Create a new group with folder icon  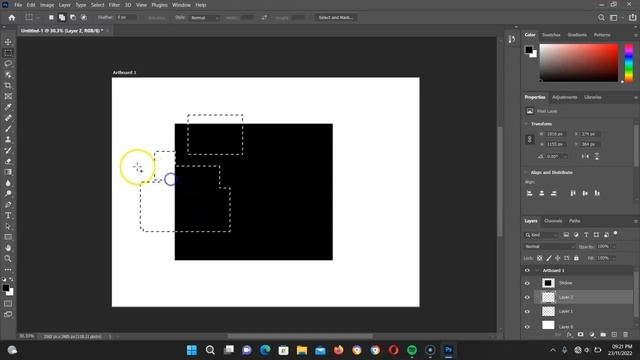[x=603, y=334]
